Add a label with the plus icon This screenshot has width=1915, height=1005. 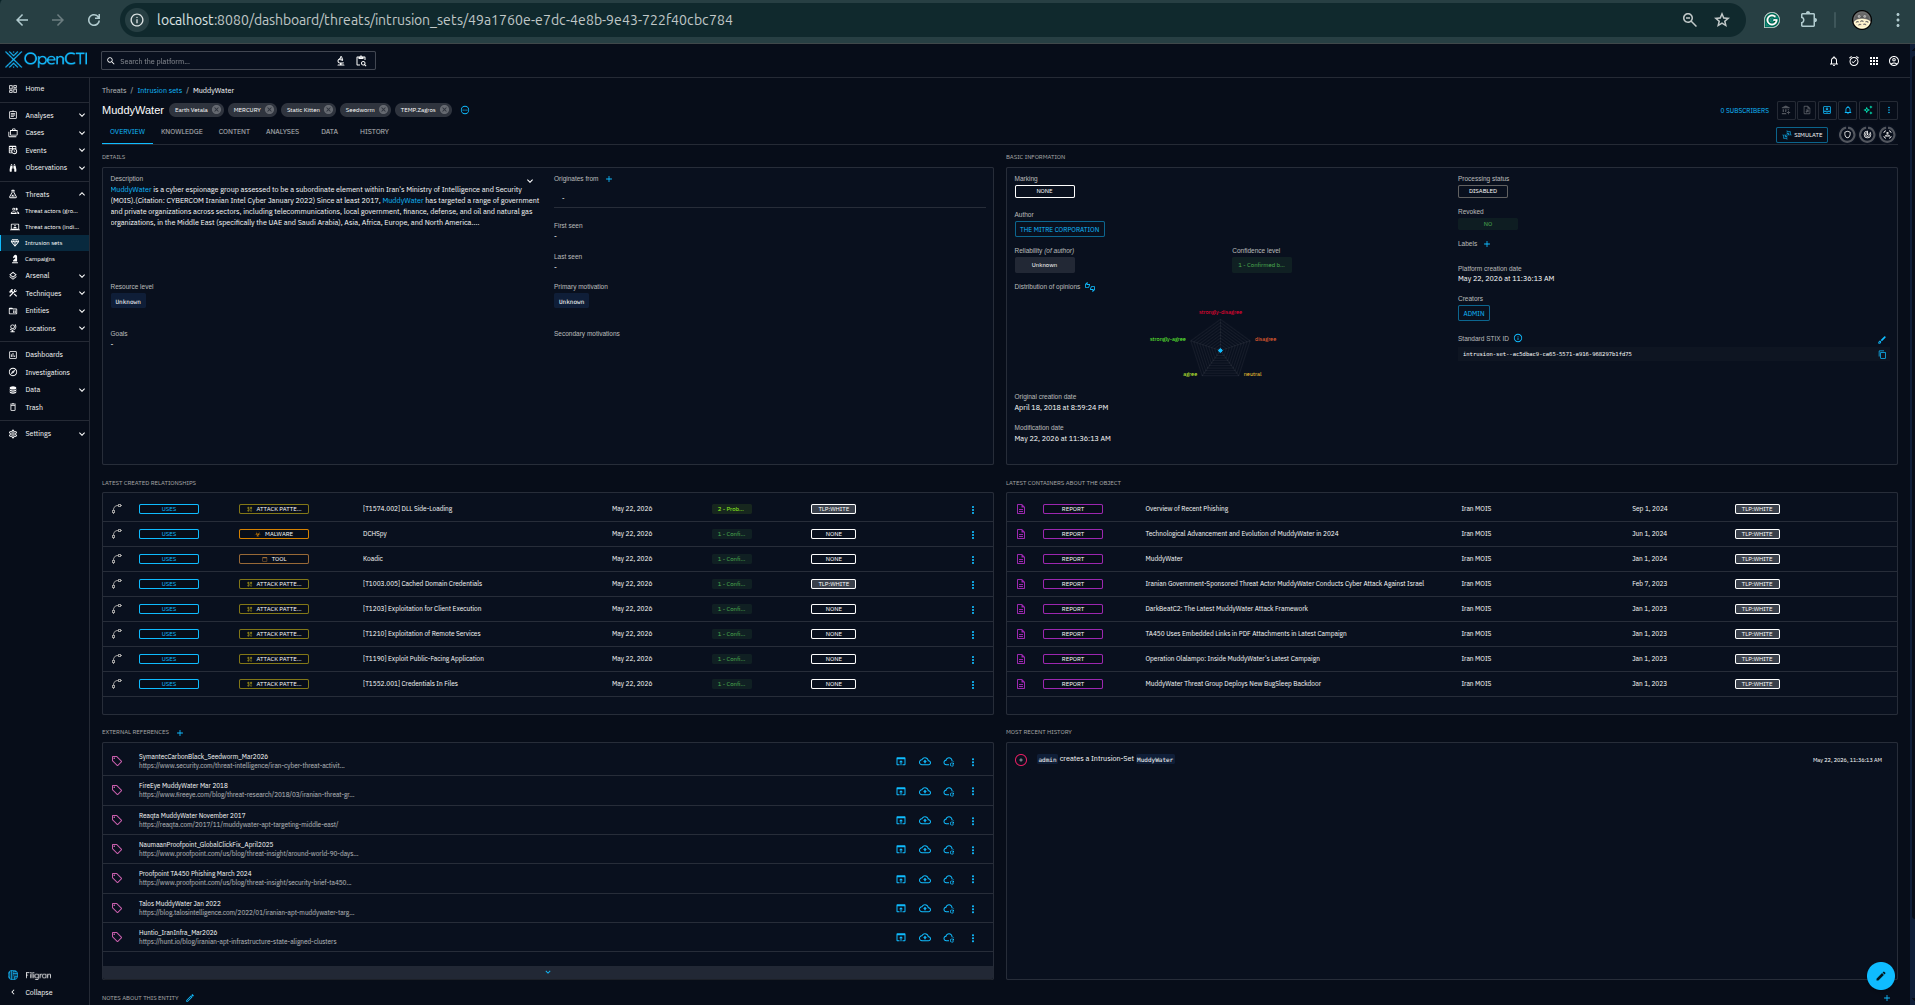point(1487,244)
